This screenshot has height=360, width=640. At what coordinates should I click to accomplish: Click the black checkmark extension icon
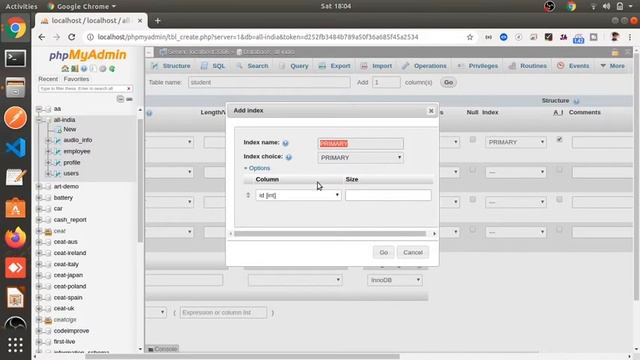point(549,37)
